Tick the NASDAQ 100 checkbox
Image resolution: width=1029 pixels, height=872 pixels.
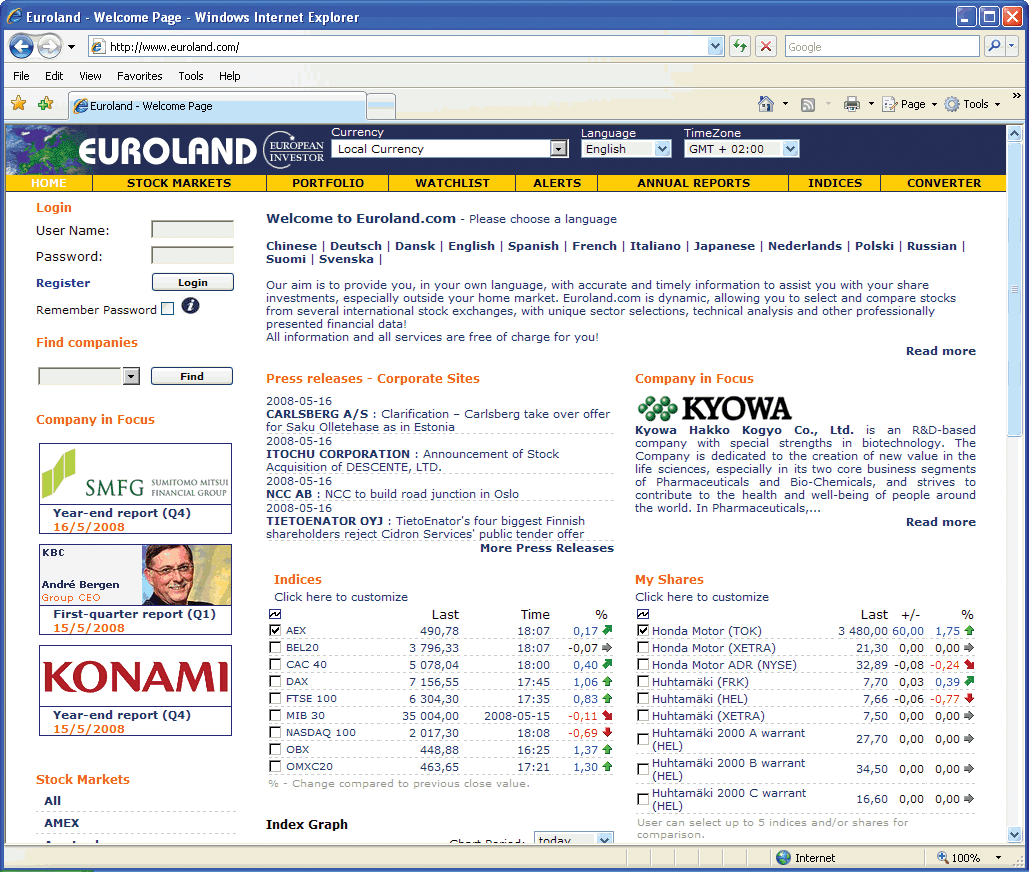point(275,733)
